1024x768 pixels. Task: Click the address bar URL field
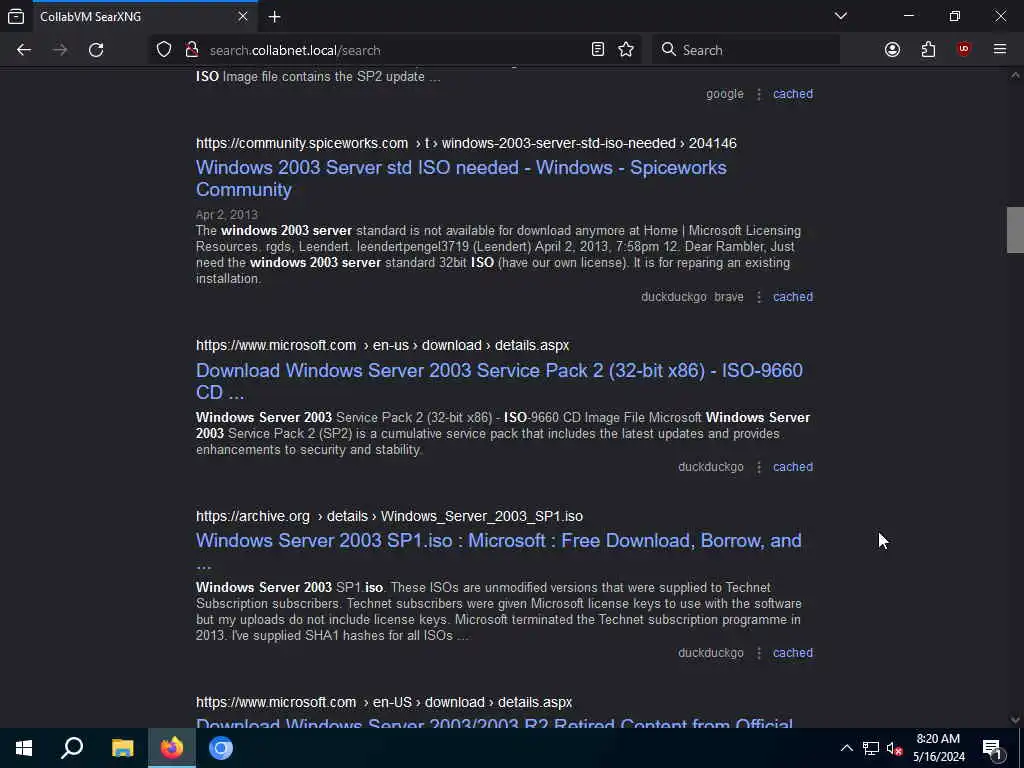click(395, 50)
